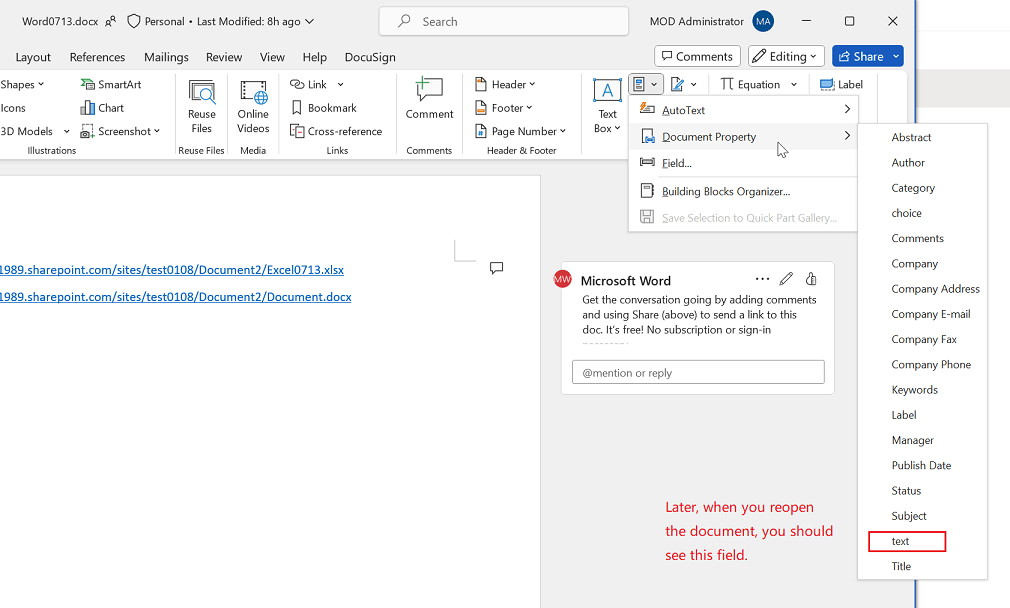Open the Footer options
This screenshot has height=608, width=1010.
click(504, 108)
